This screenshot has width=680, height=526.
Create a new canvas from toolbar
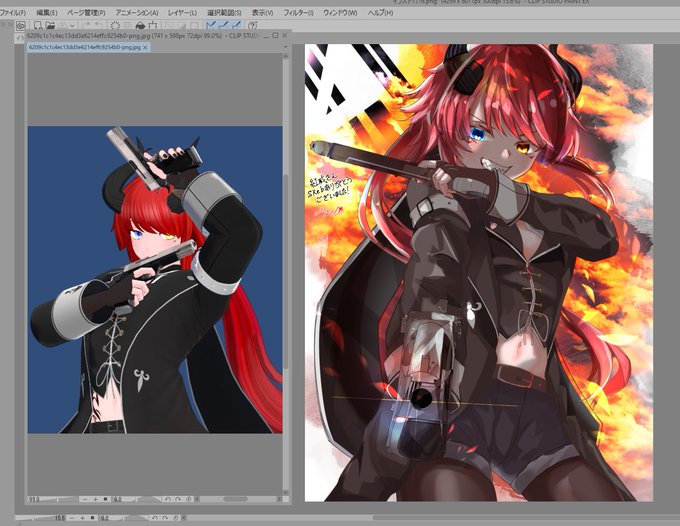coord(38,26)
